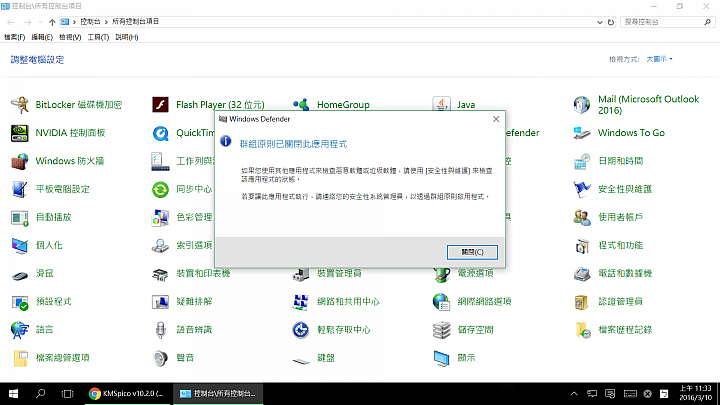The height and width of the screenshot is (405, 720).
Task: Open File Explorer Options (檔案總管選項) icon
Action: pos(20,358)
